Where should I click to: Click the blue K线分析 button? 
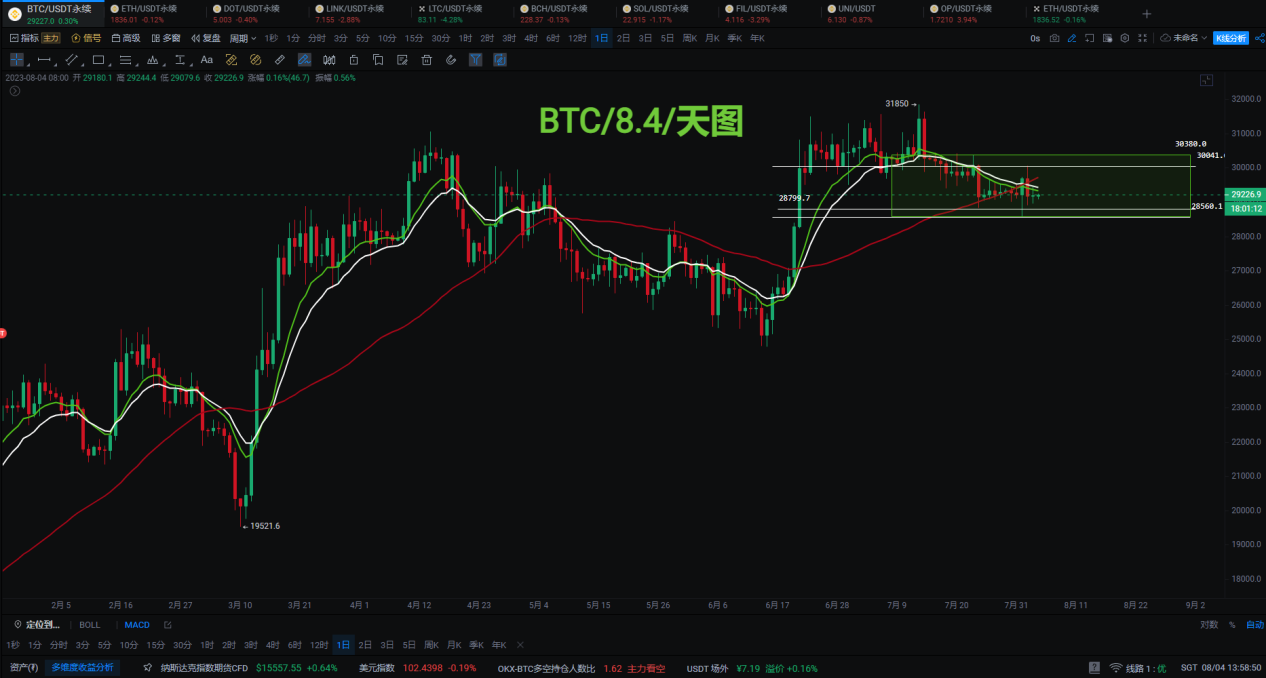pyautogui.click(x=1231, y=38)
